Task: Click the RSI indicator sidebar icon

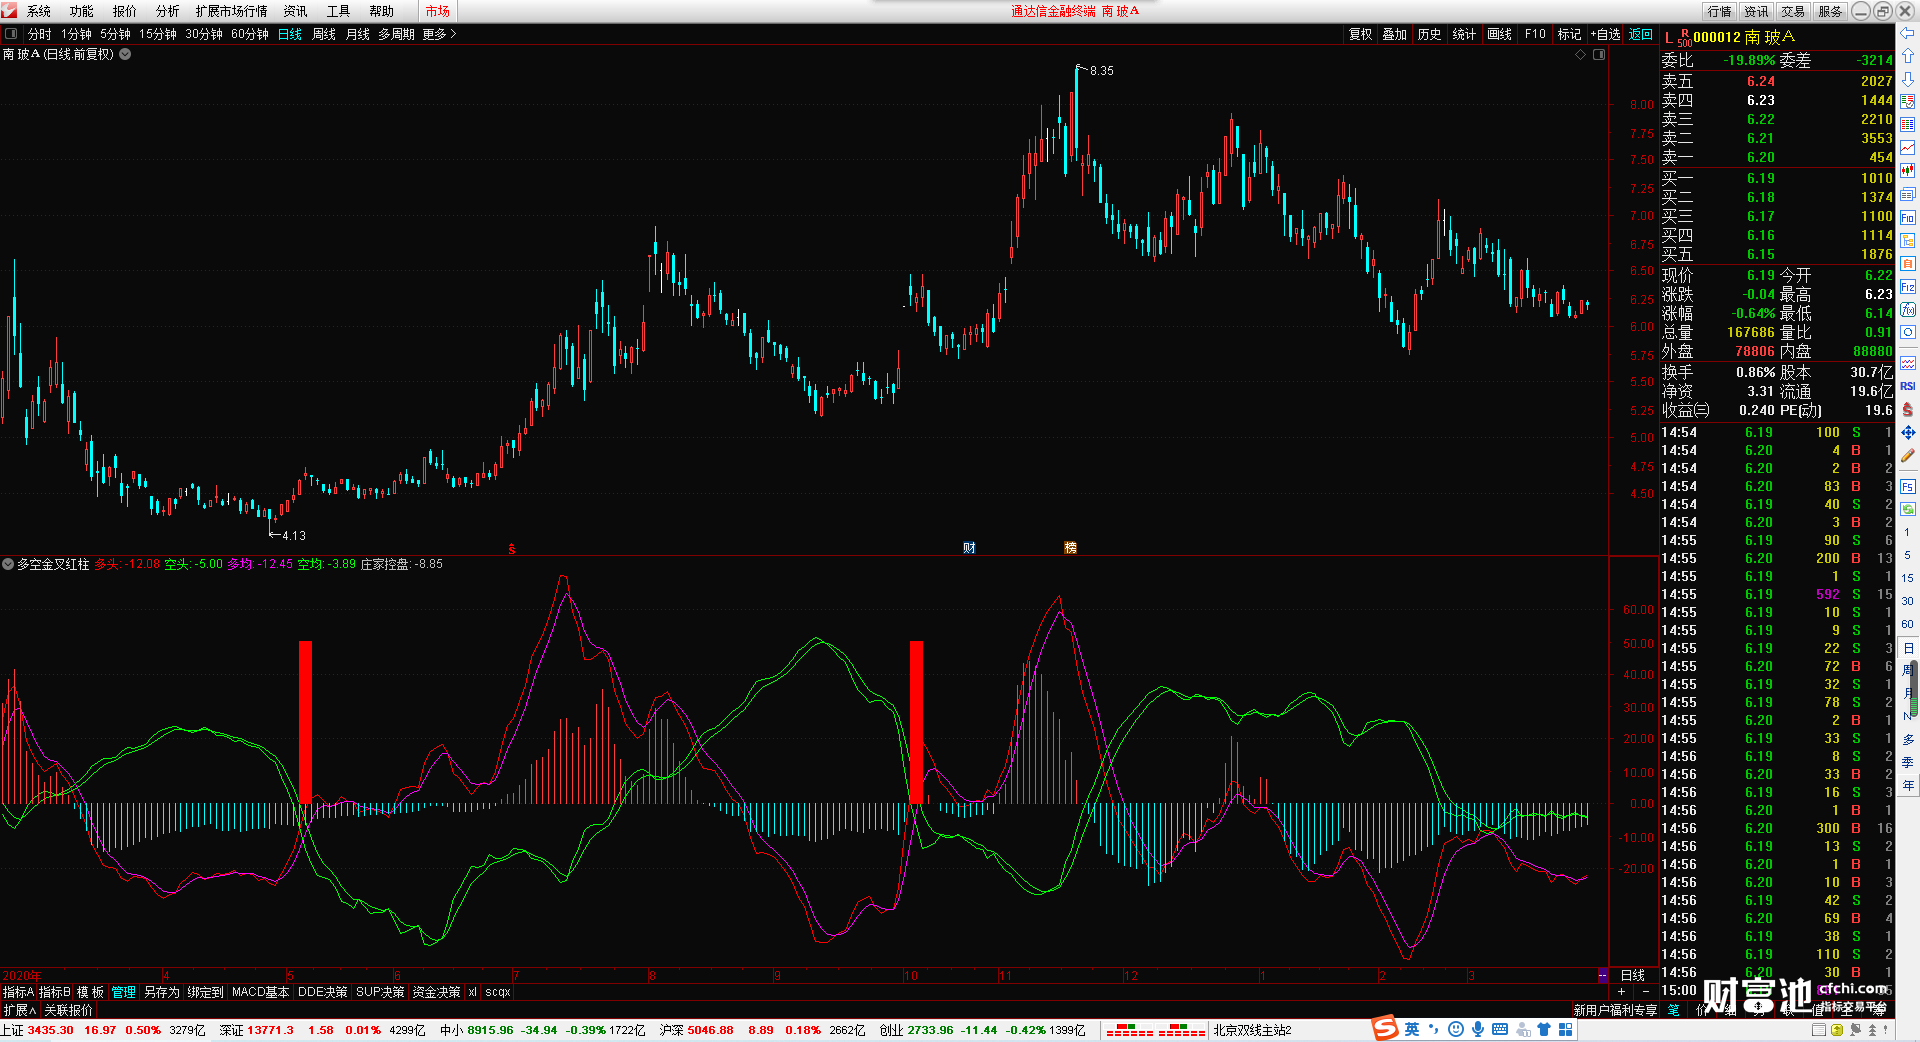Action: pos(1908,386)
